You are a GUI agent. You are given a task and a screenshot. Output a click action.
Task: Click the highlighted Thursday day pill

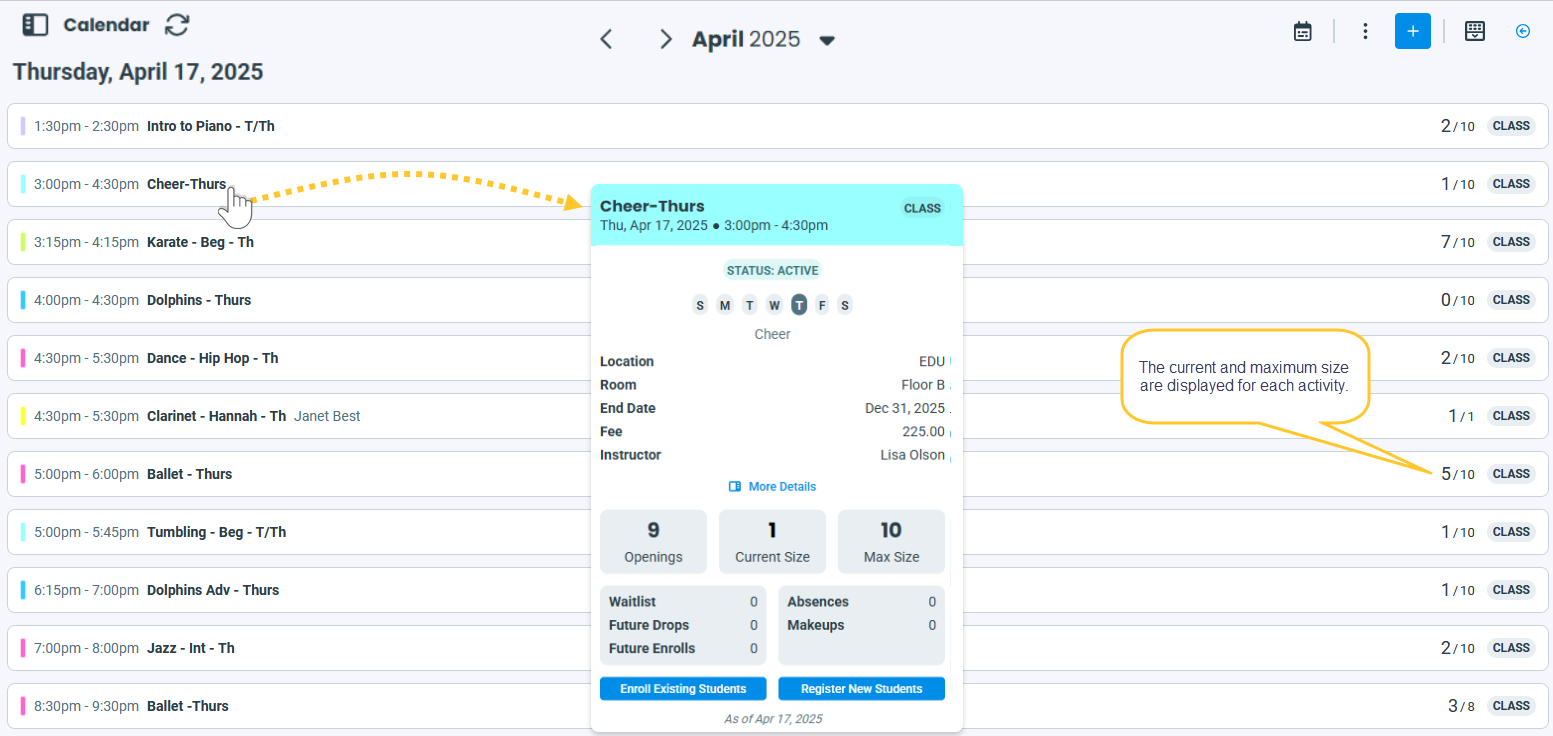coord(799,305)
